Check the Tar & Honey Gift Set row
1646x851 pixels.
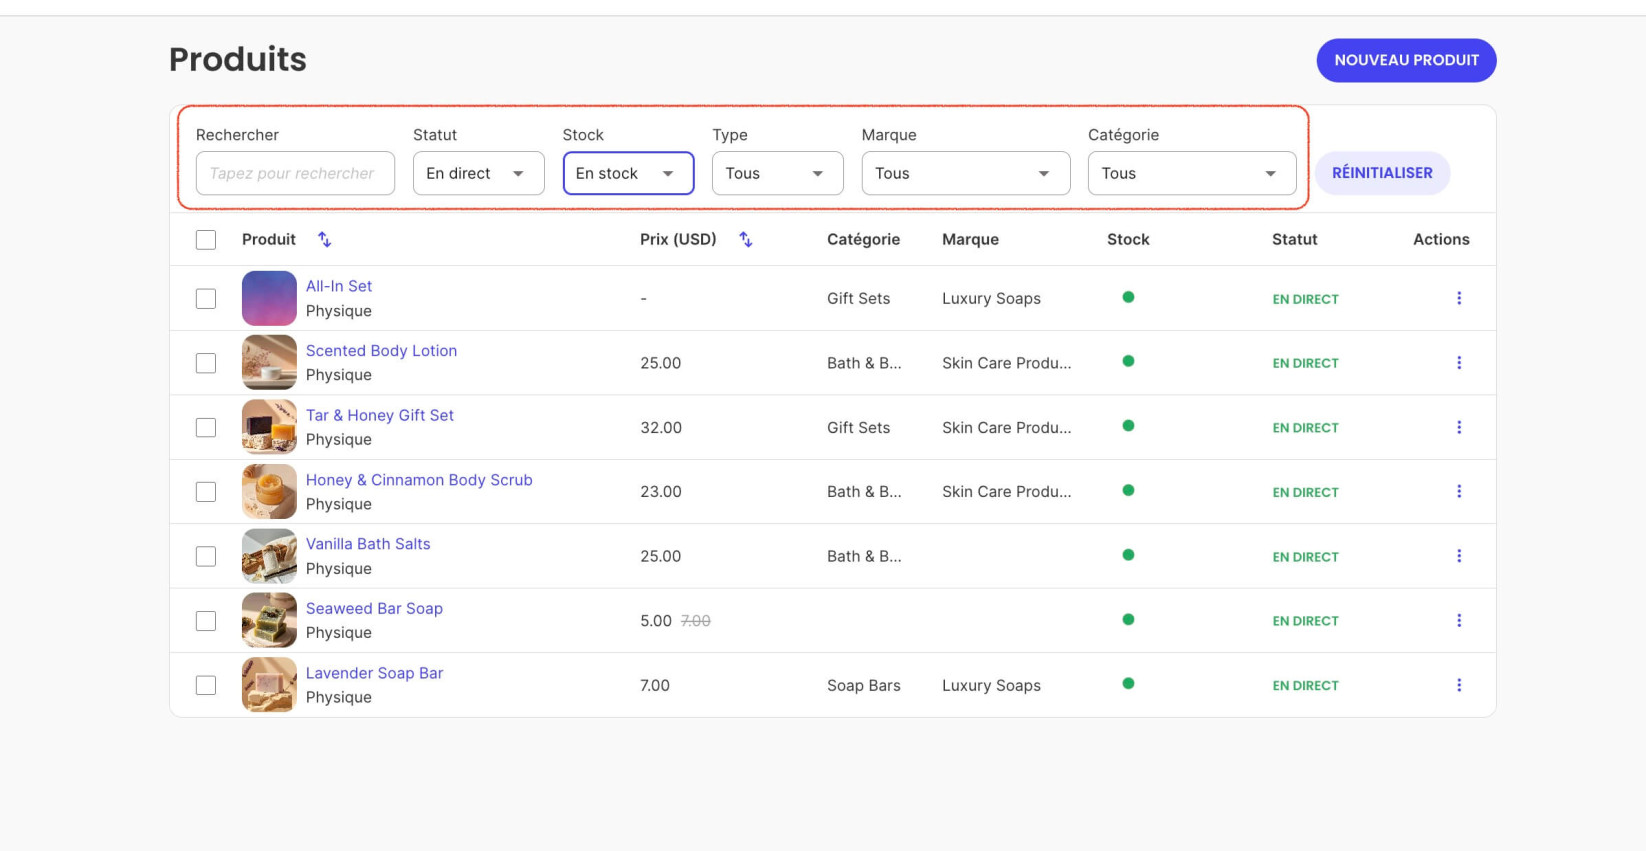click(x=206, y=428)
